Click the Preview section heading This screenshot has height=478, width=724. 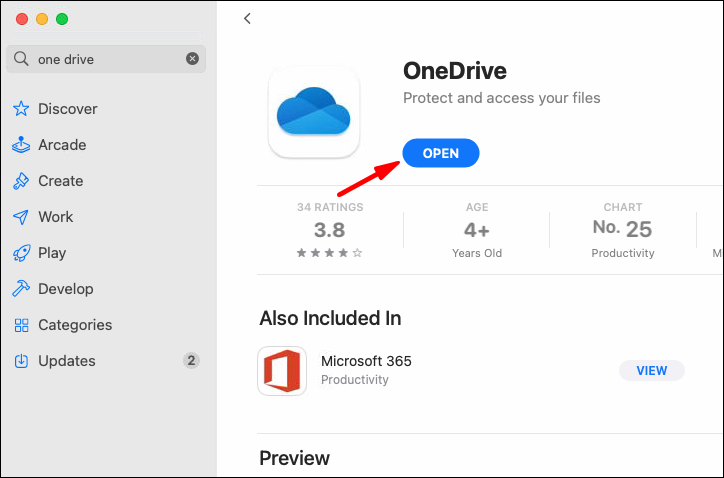(295, 458)
